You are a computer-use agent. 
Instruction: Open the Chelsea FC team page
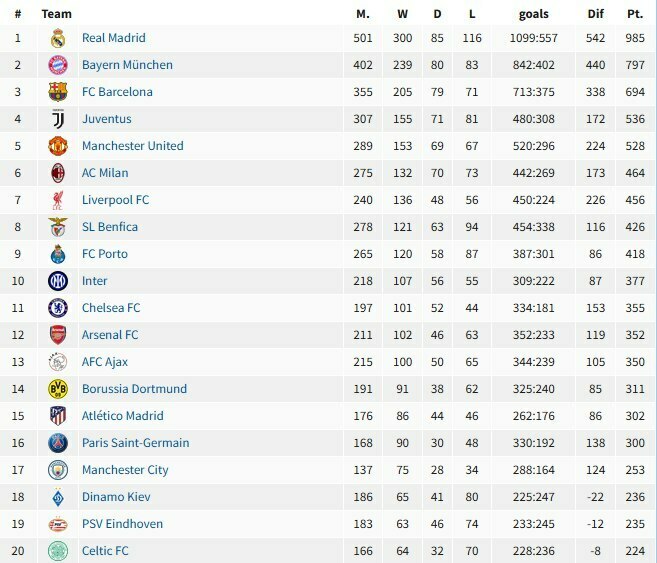[x=111, y=308]
